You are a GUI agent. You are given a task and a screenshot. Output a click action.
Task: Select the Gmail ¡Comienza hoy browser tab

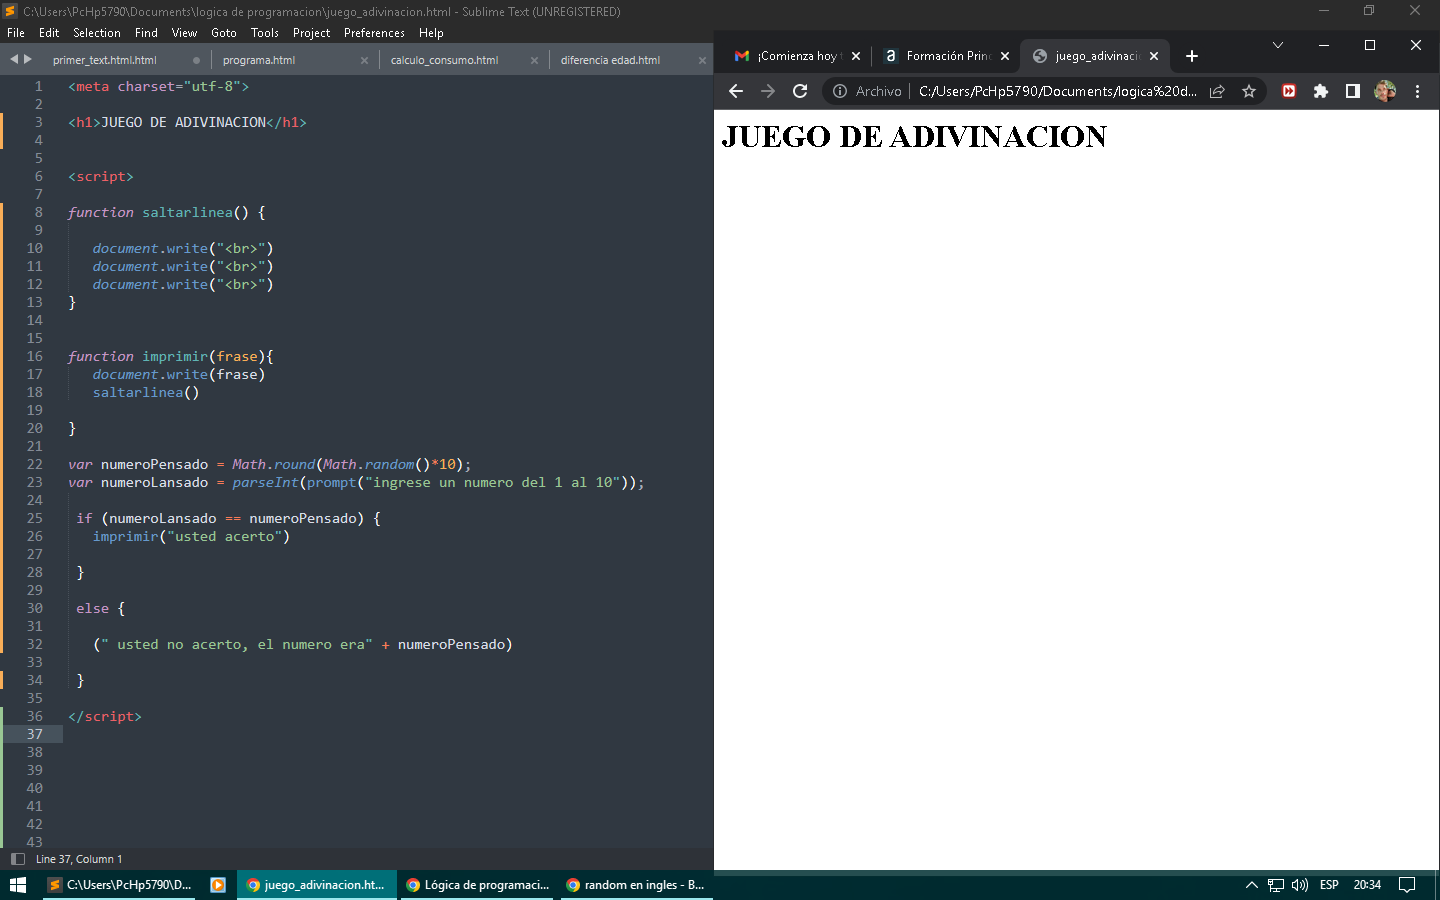[798, 56]
